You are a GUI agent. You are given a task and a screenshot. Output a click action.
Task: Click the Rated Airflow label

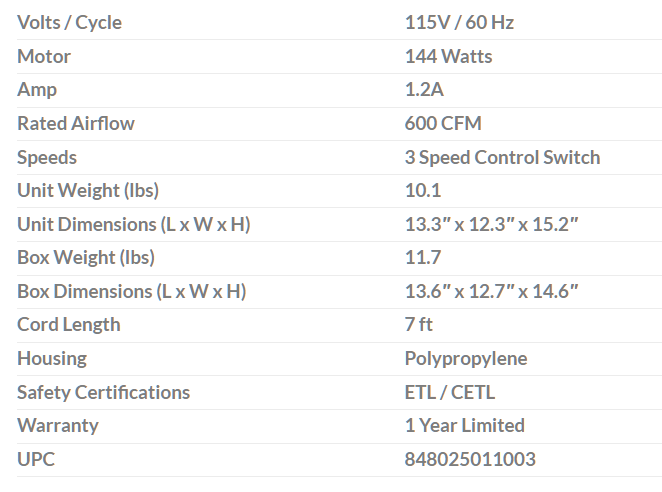pyautogui.click(x=75, y=123)
